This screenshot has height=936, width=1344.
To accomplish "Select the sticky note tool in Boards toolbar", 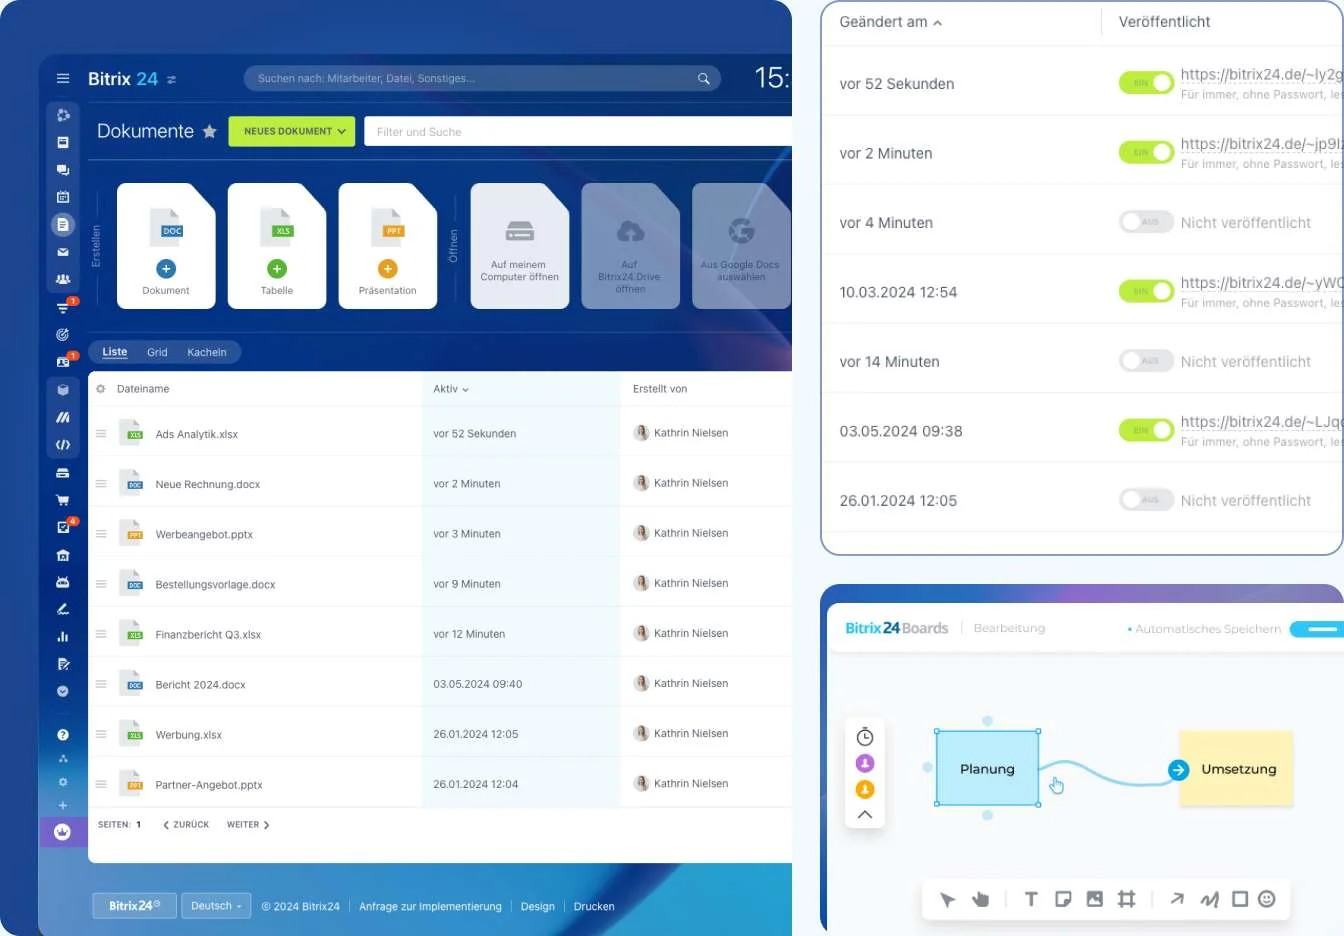I will click(x=1063, y=899).
